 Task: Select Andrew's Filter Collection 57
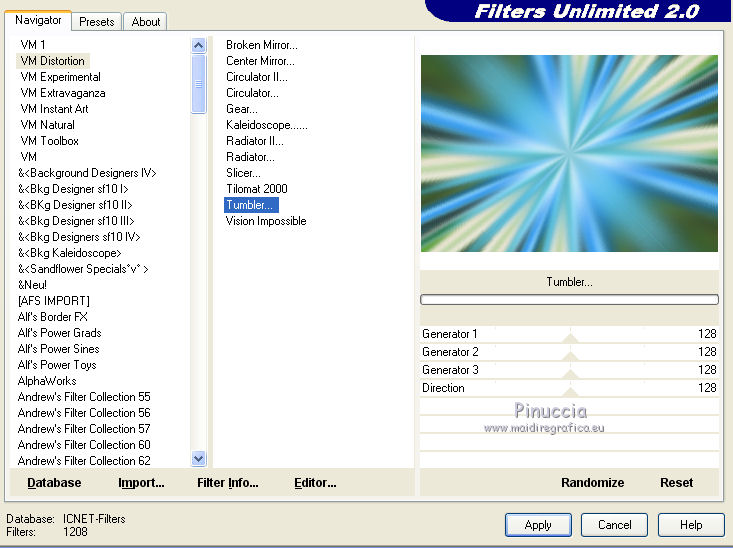[84, 429]
